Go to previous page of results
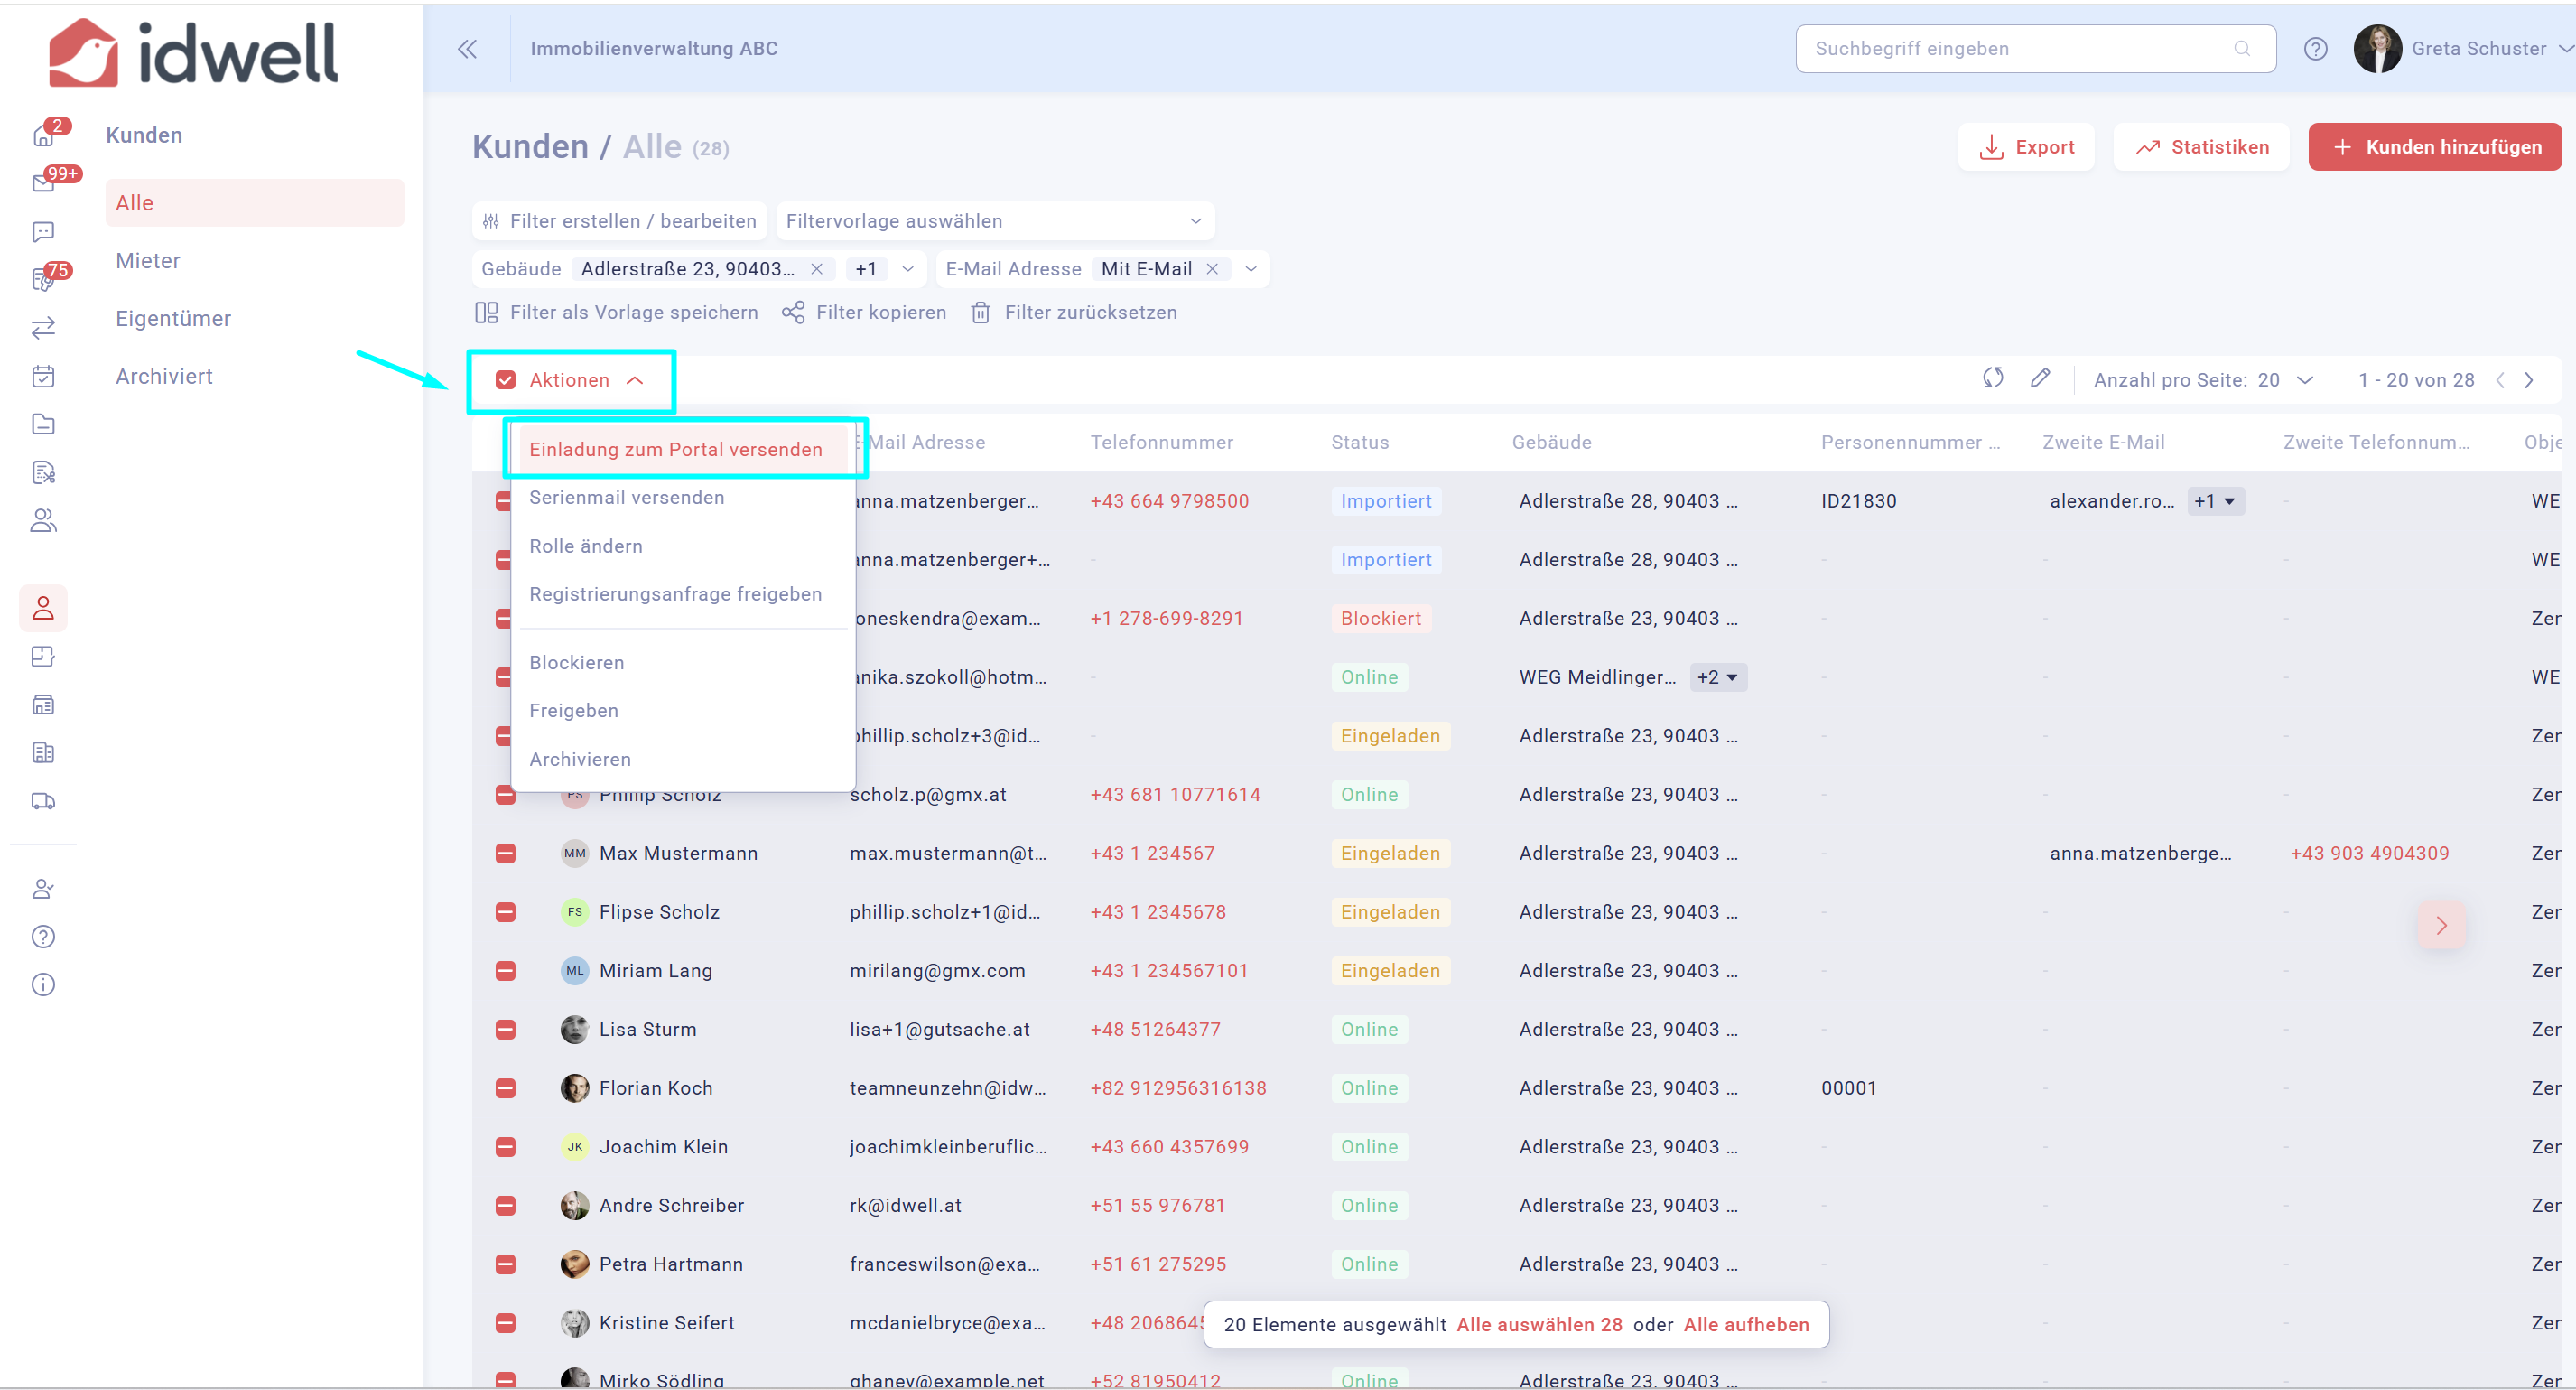2576x1390 pixels. click(2500, 380)
